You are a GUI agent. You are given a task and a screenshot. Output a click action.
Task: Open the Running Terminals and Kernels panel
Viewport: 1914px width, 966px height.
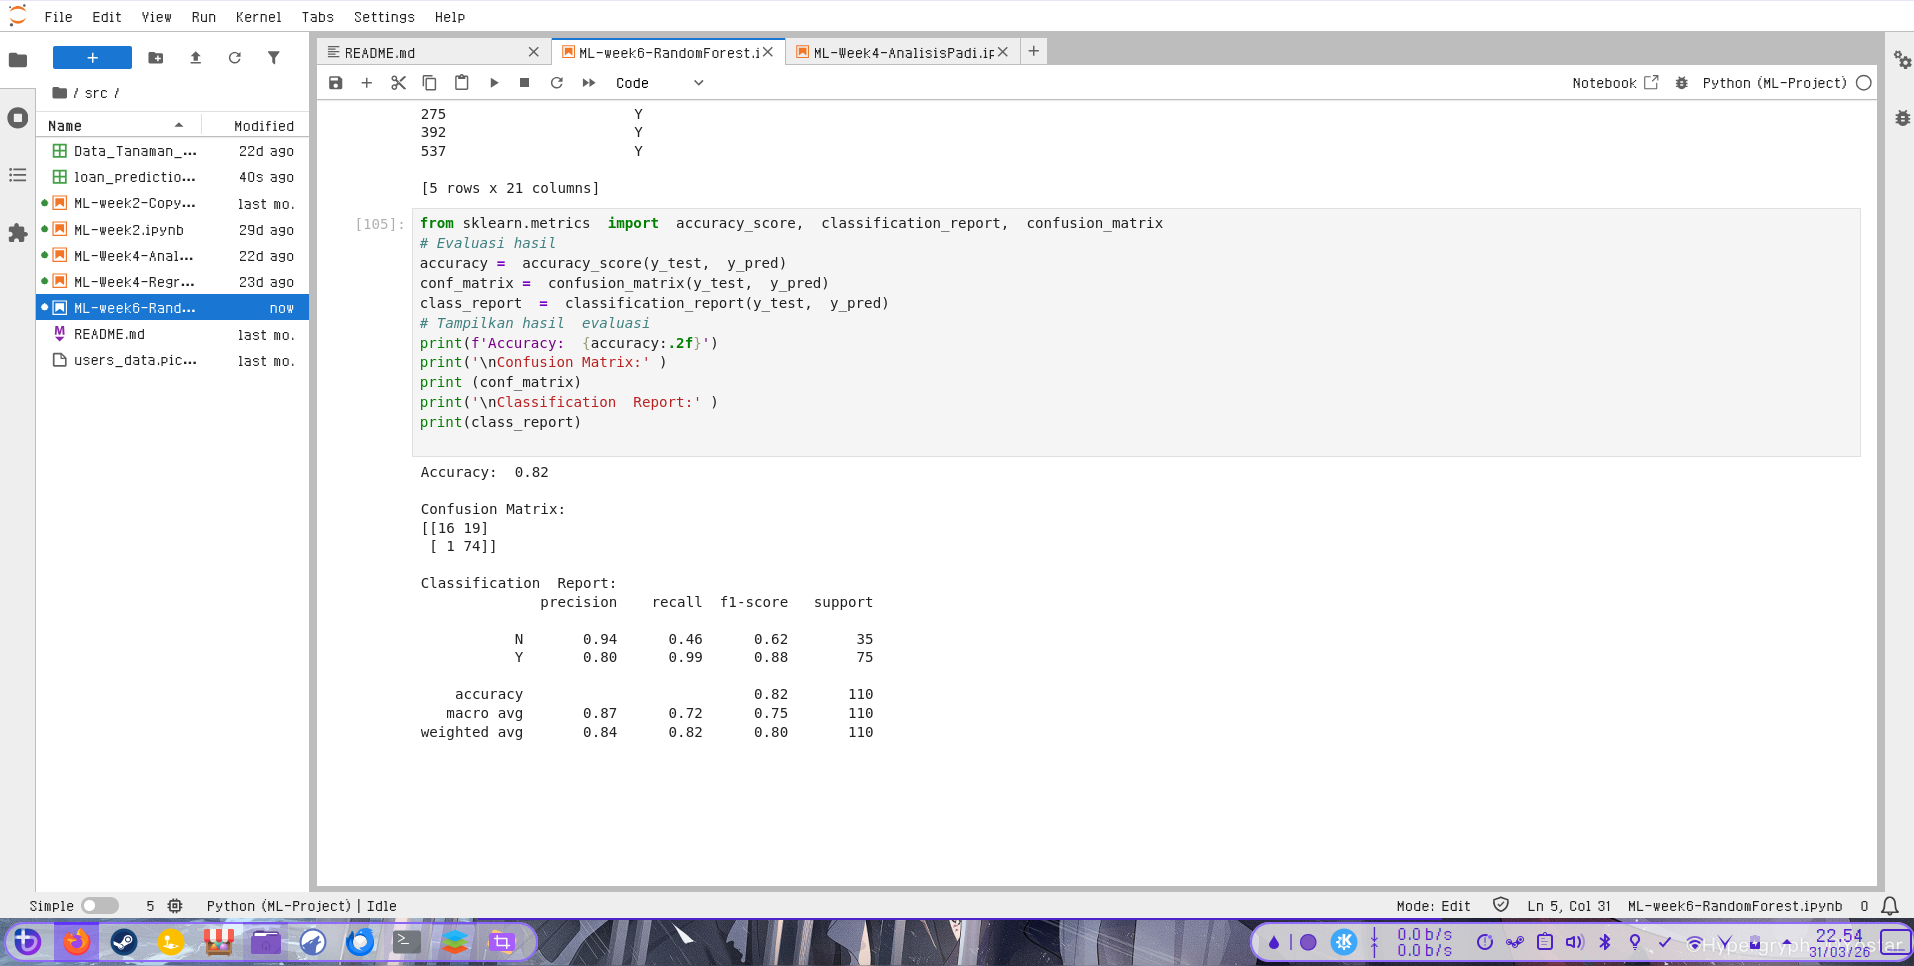[17, 118]
